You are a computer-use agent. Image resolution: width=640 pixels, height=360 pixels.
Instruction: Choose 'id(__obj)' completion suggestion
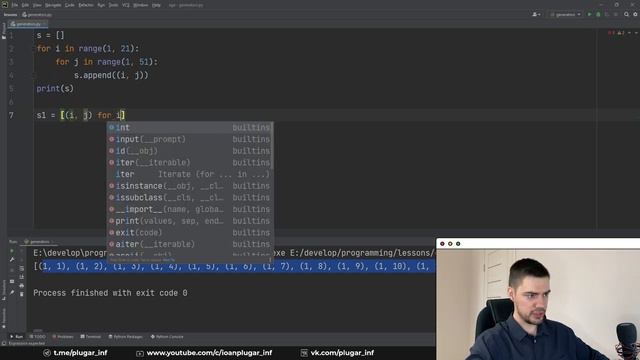click(x=190, y=151)
